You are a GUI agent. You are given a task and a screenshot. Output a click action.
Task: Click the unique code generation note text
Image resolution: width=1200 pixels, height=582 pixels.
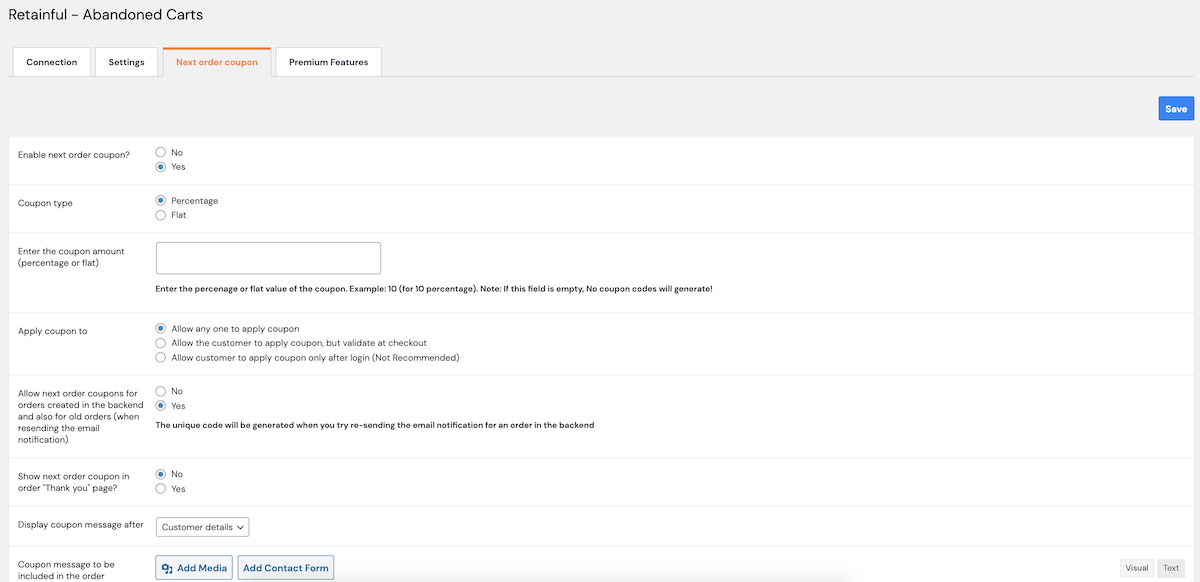tap(375, 425)
